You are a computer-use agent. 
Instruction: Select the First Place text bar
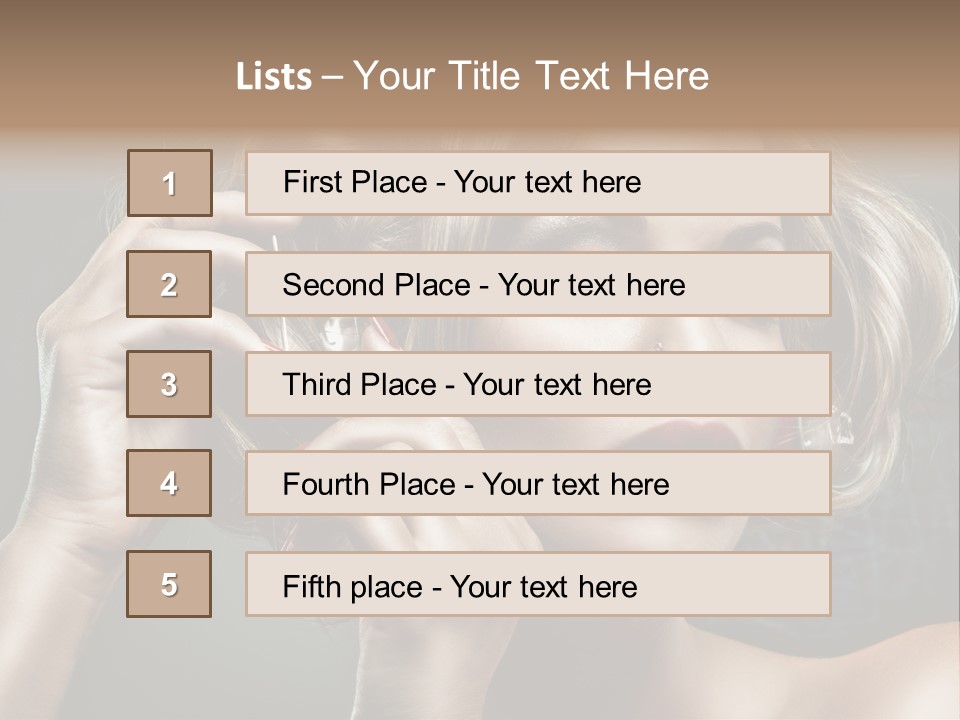click(x=538, y=183)
